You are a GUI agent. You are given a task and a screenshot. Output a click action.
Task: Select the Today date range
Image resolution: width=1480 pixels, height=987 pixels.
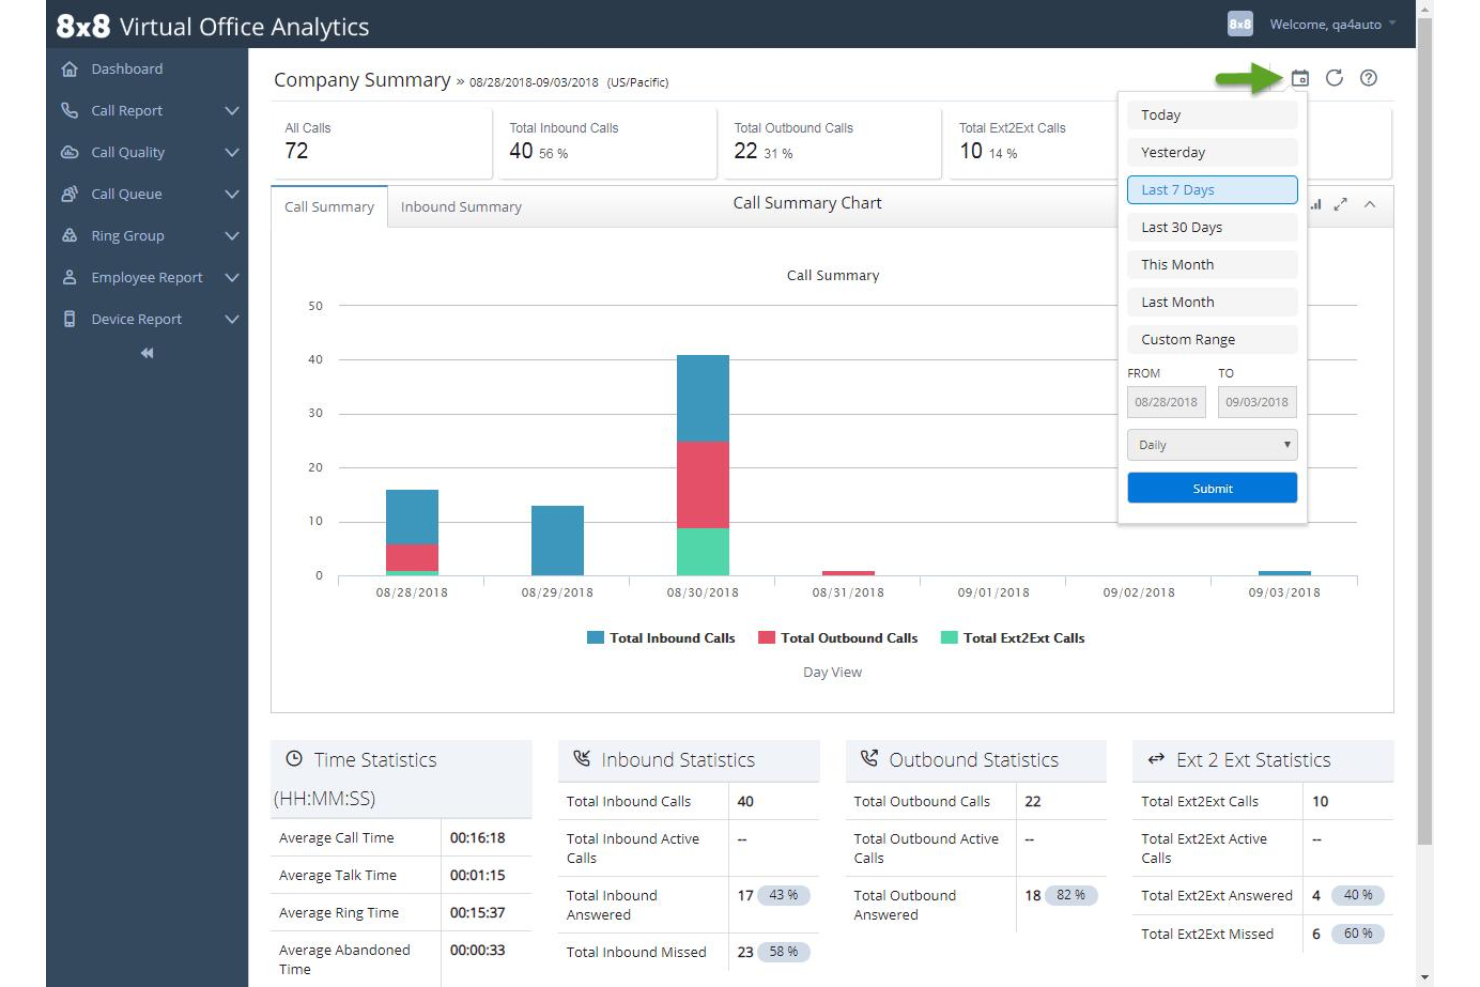point(1212,115)
